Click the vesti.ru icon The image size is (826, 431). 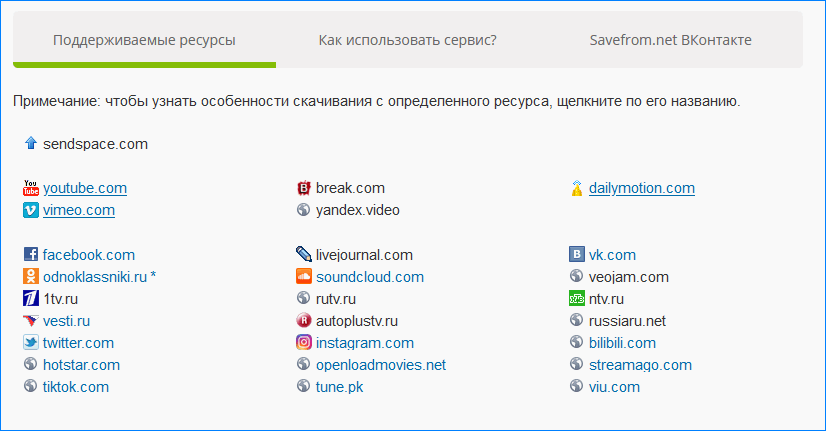[x=31, y=320]
